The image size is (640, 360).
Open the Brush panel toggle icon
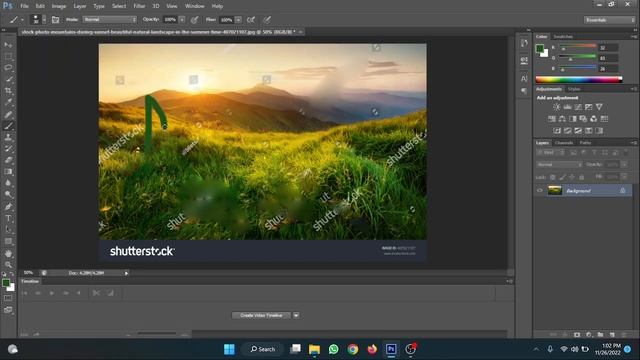(56, 20)
